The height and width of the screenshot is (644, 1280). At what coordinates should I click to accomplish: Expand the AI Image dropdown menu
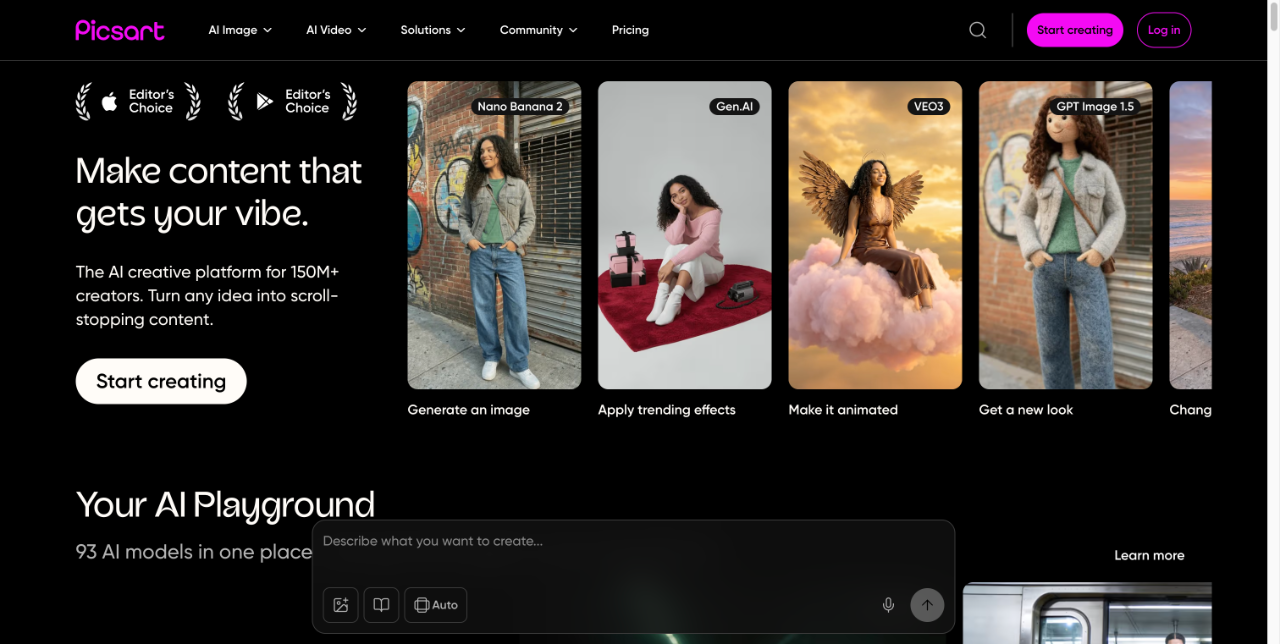tap(240, 30)
